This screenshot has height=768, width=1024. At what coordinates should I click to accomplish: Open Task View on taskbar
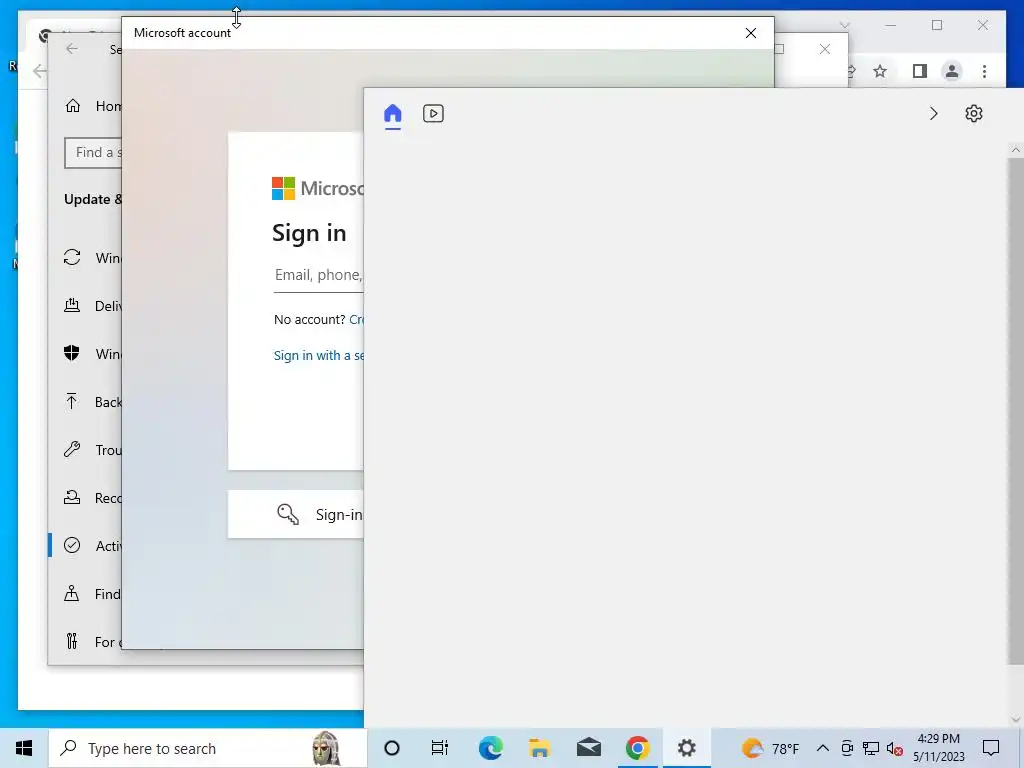coord(440,748)
